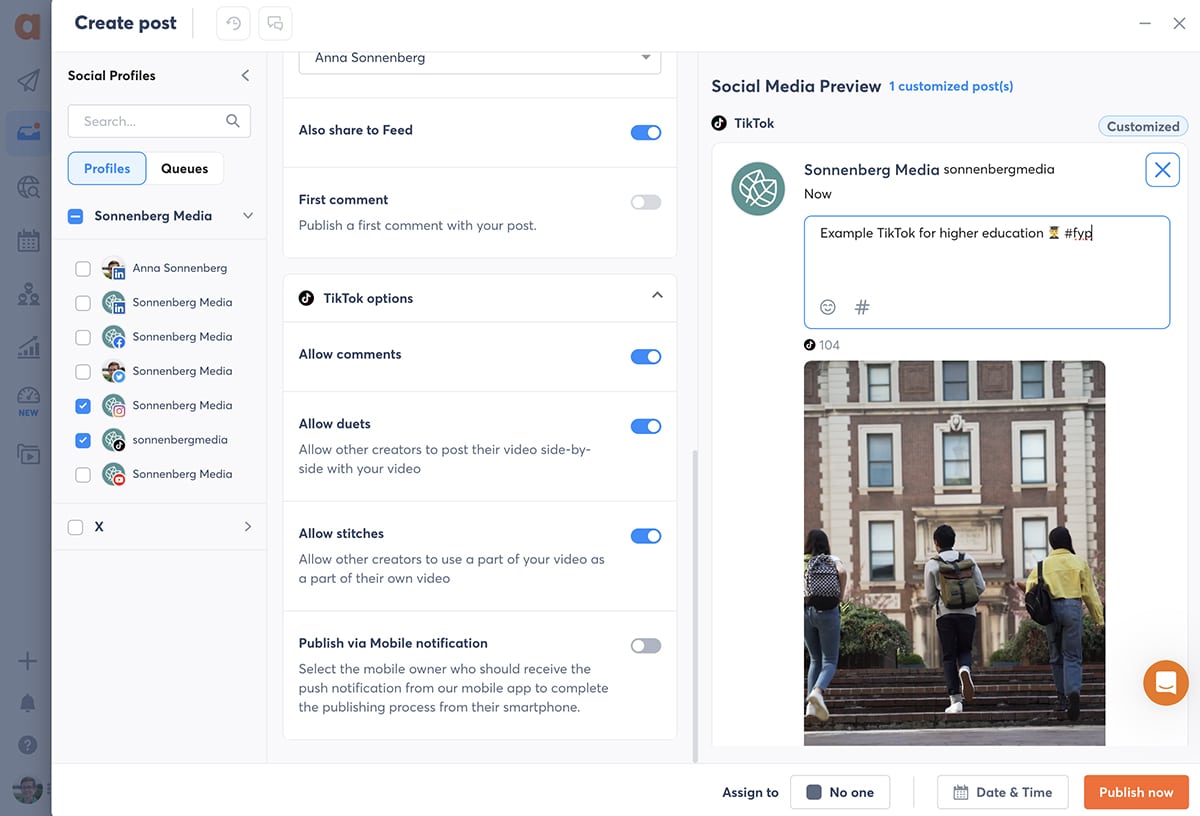1200x816 pixels.
Task: Click the 104 character counter
Action: 822,345
